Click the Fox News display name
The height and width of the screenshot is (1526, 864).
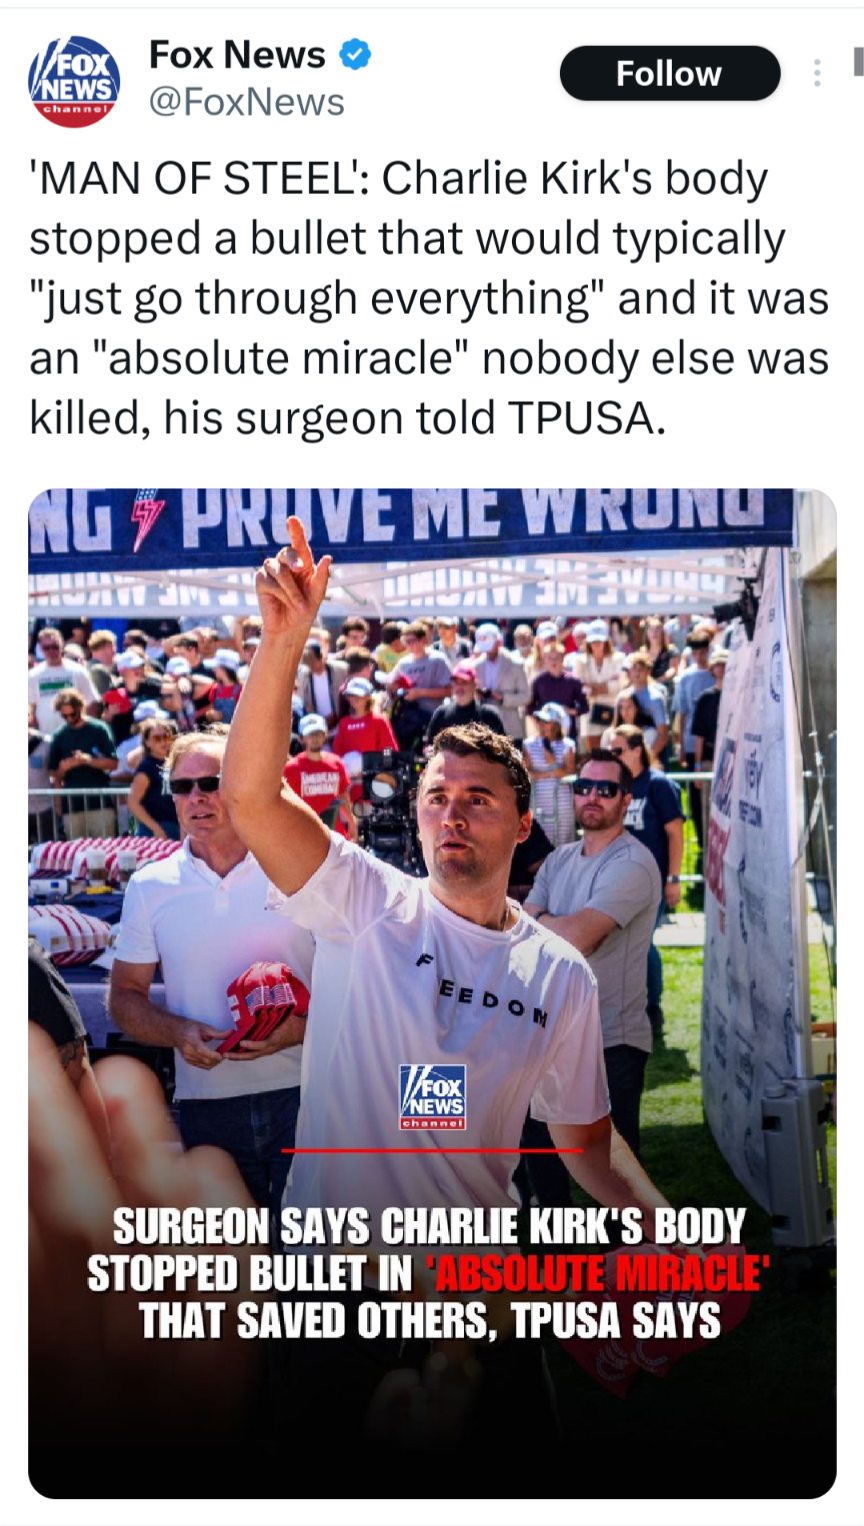click(237, 54)
